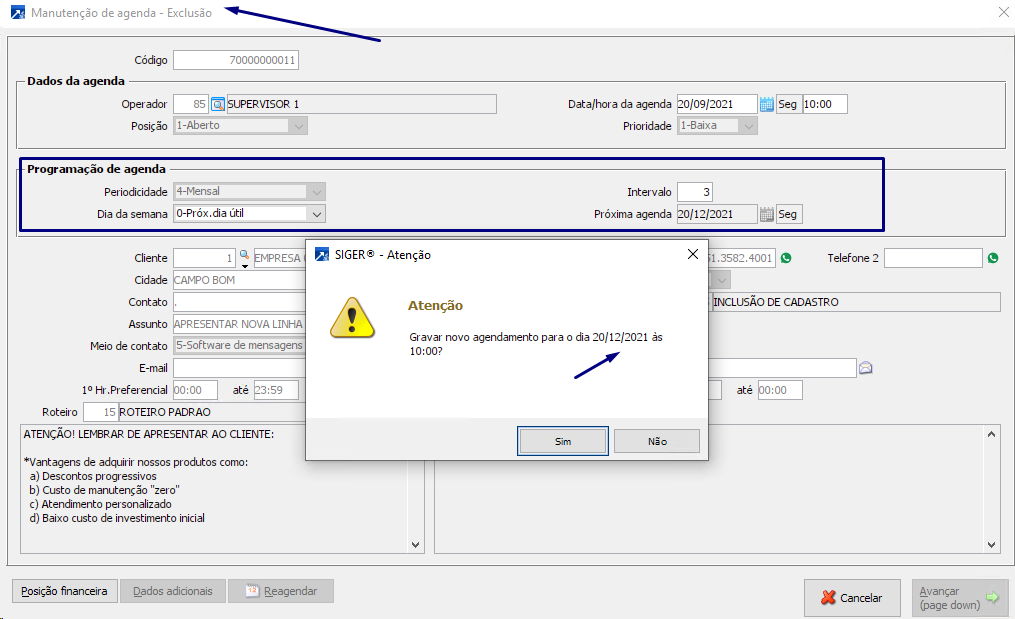
Task: Click the SIGER logo in dialog title
Action: pyautogui.click(x=322, y=254)
